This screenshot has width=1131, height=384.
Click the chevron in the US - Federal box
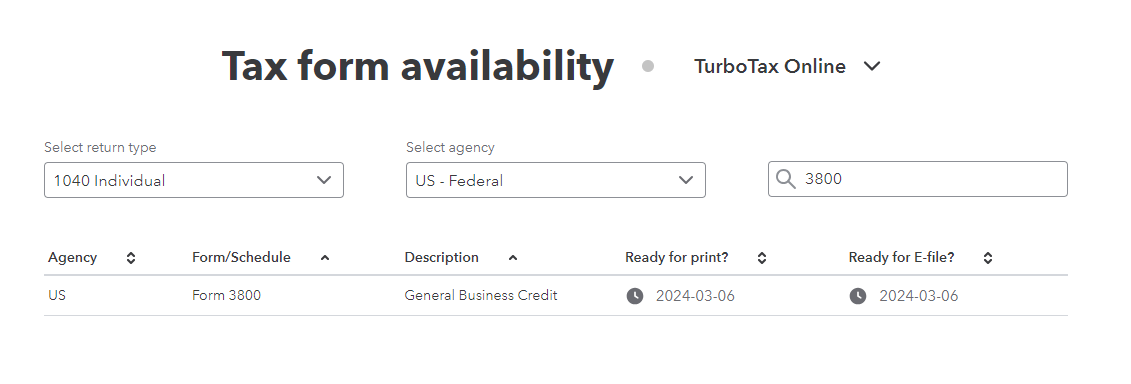coord(686,180)
